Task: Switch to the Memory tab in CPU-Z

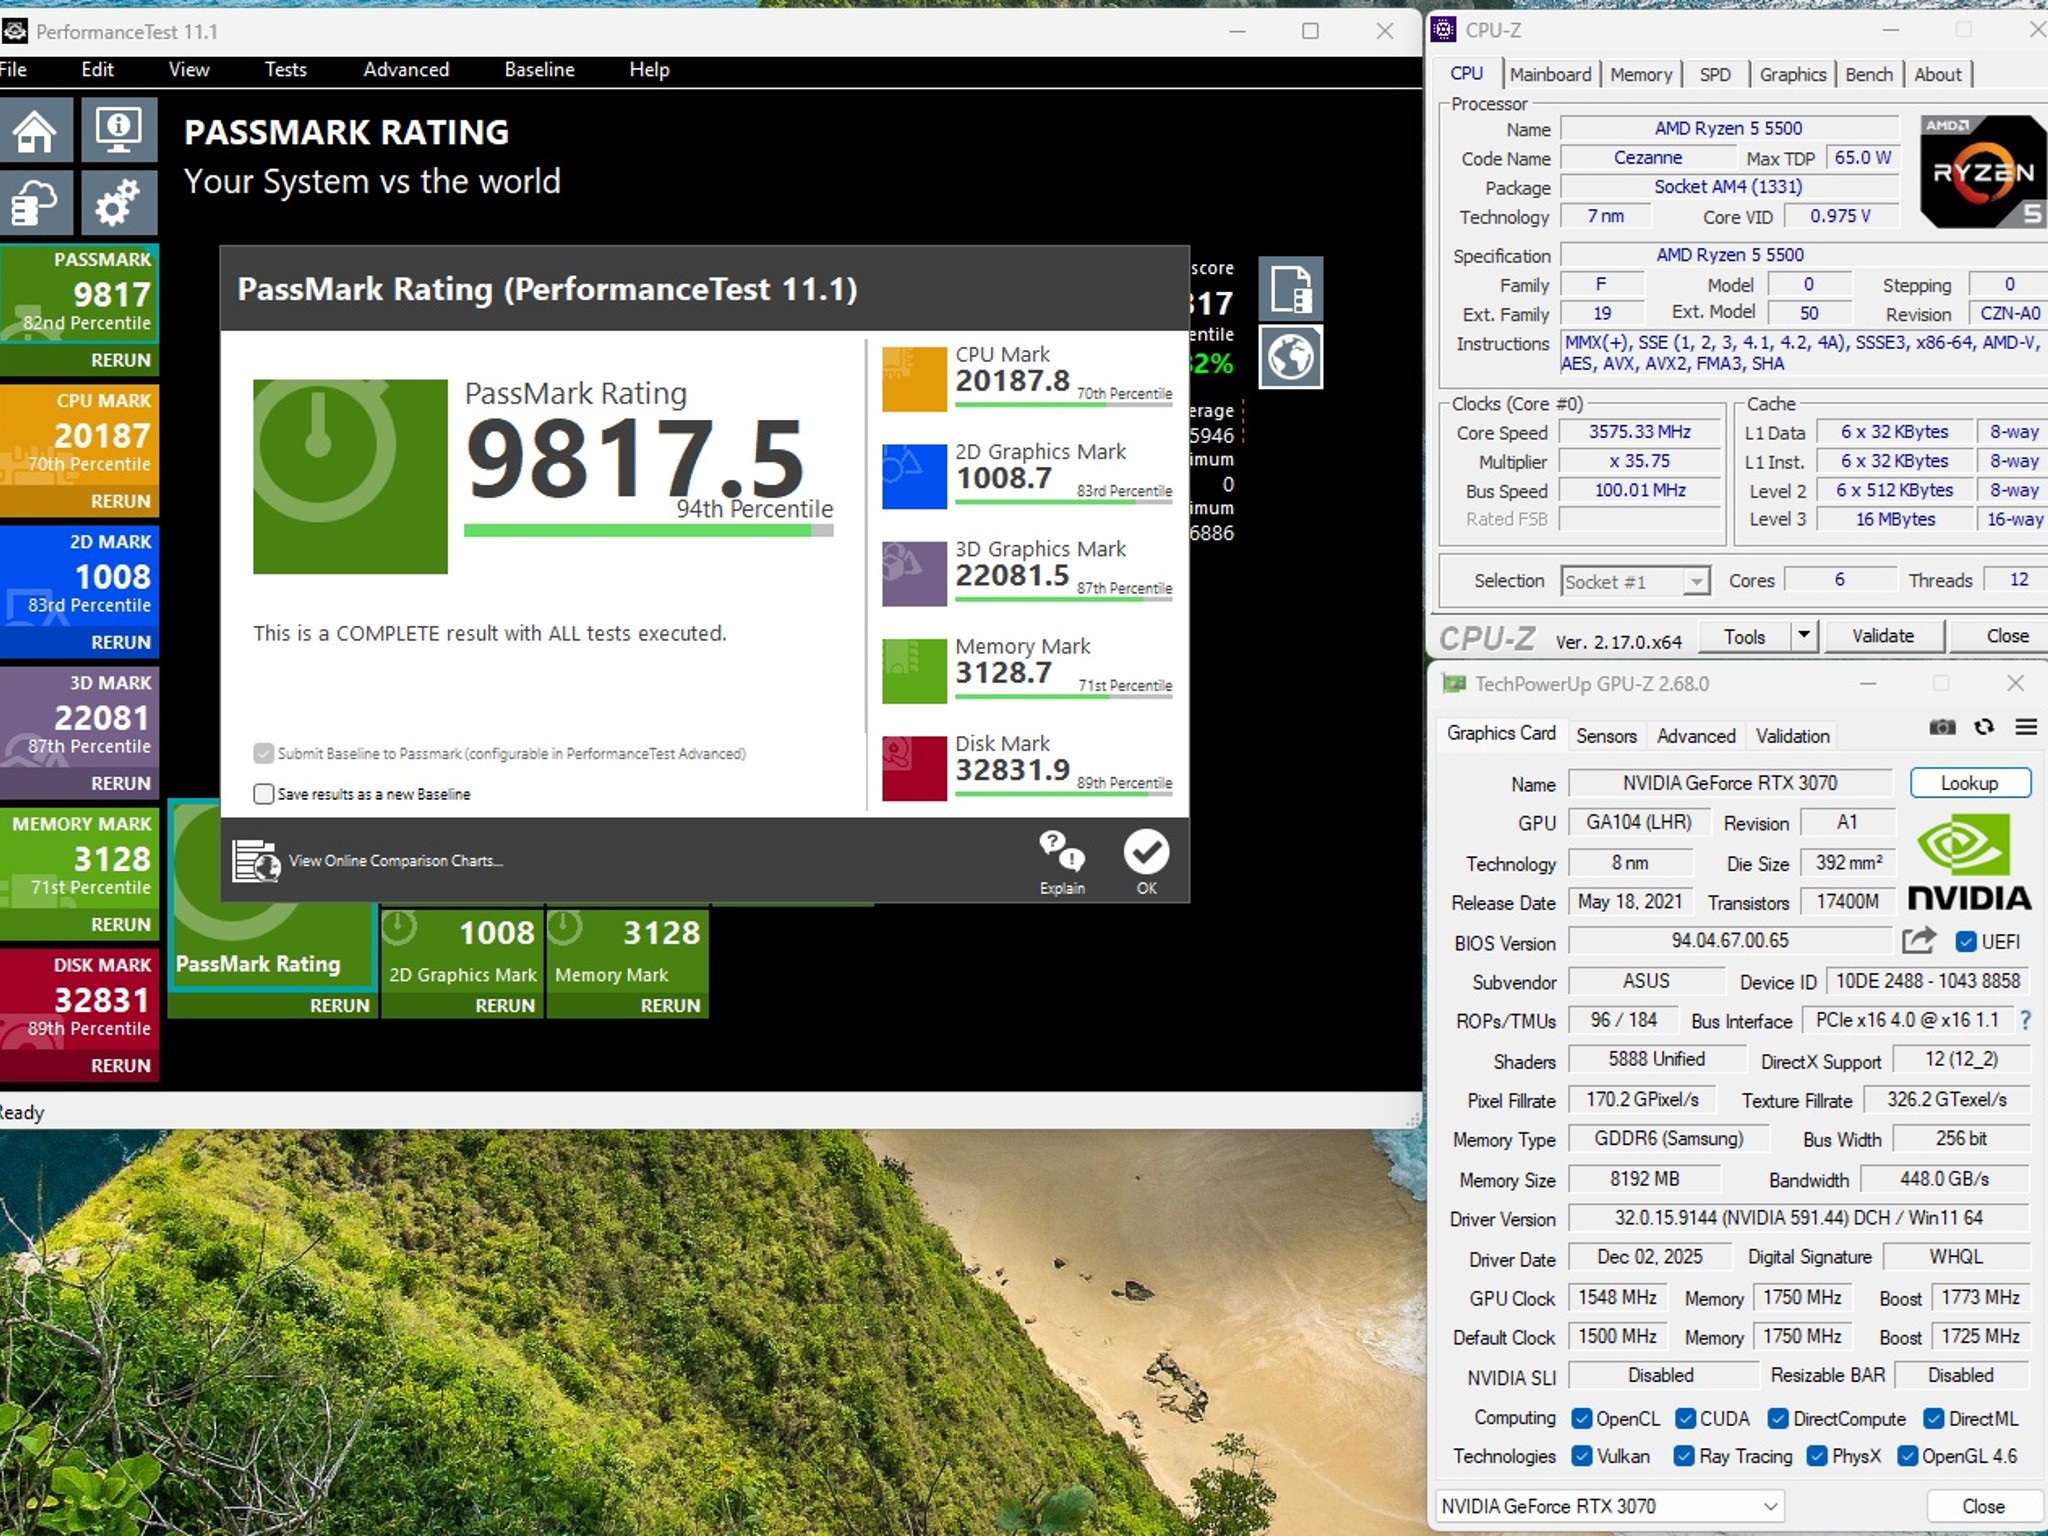Action: click(x=1641, y=74)
